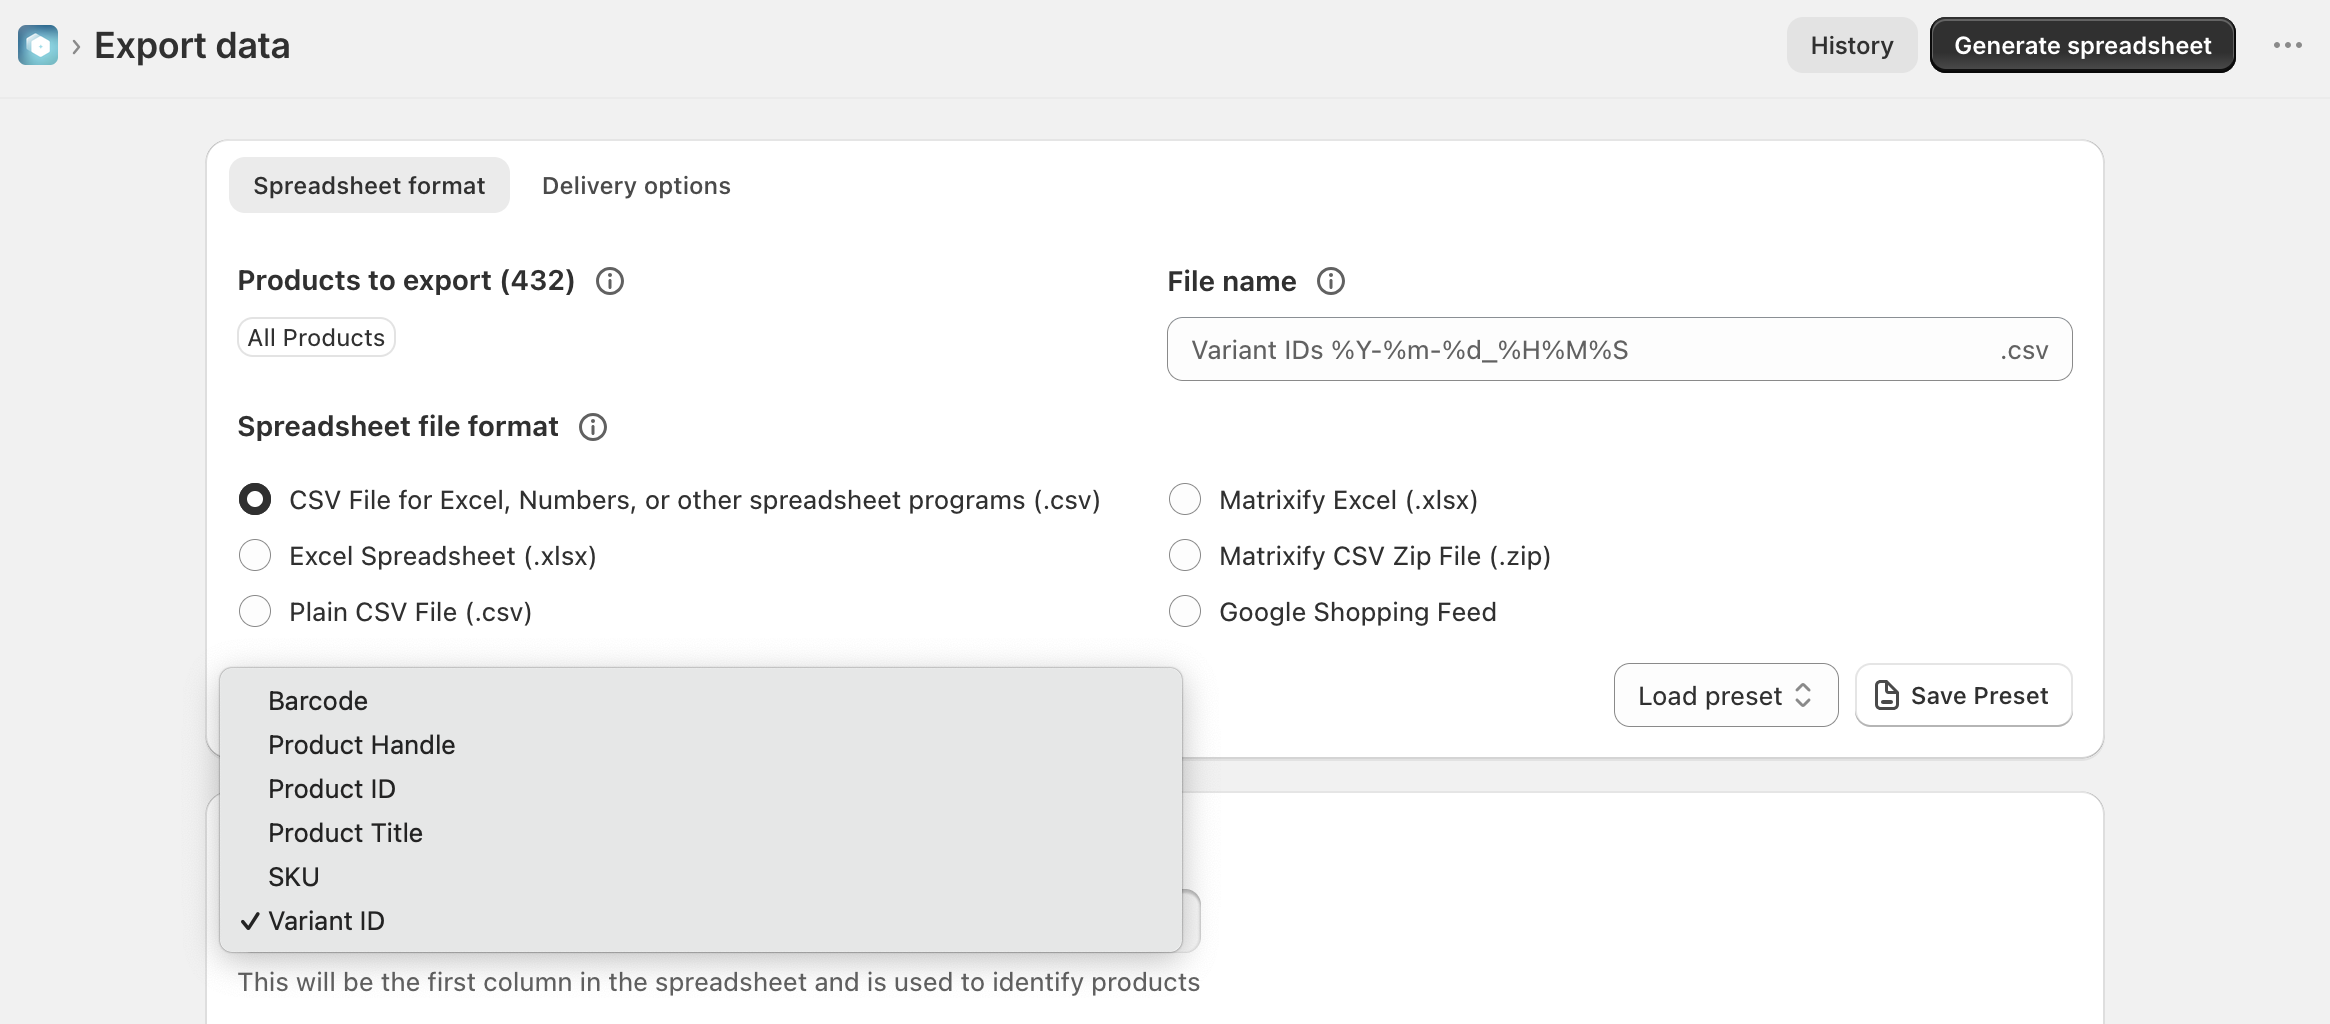Show info tooltip for Products to export
Screen dimensions: 2330x1024
tap(610, 281)
